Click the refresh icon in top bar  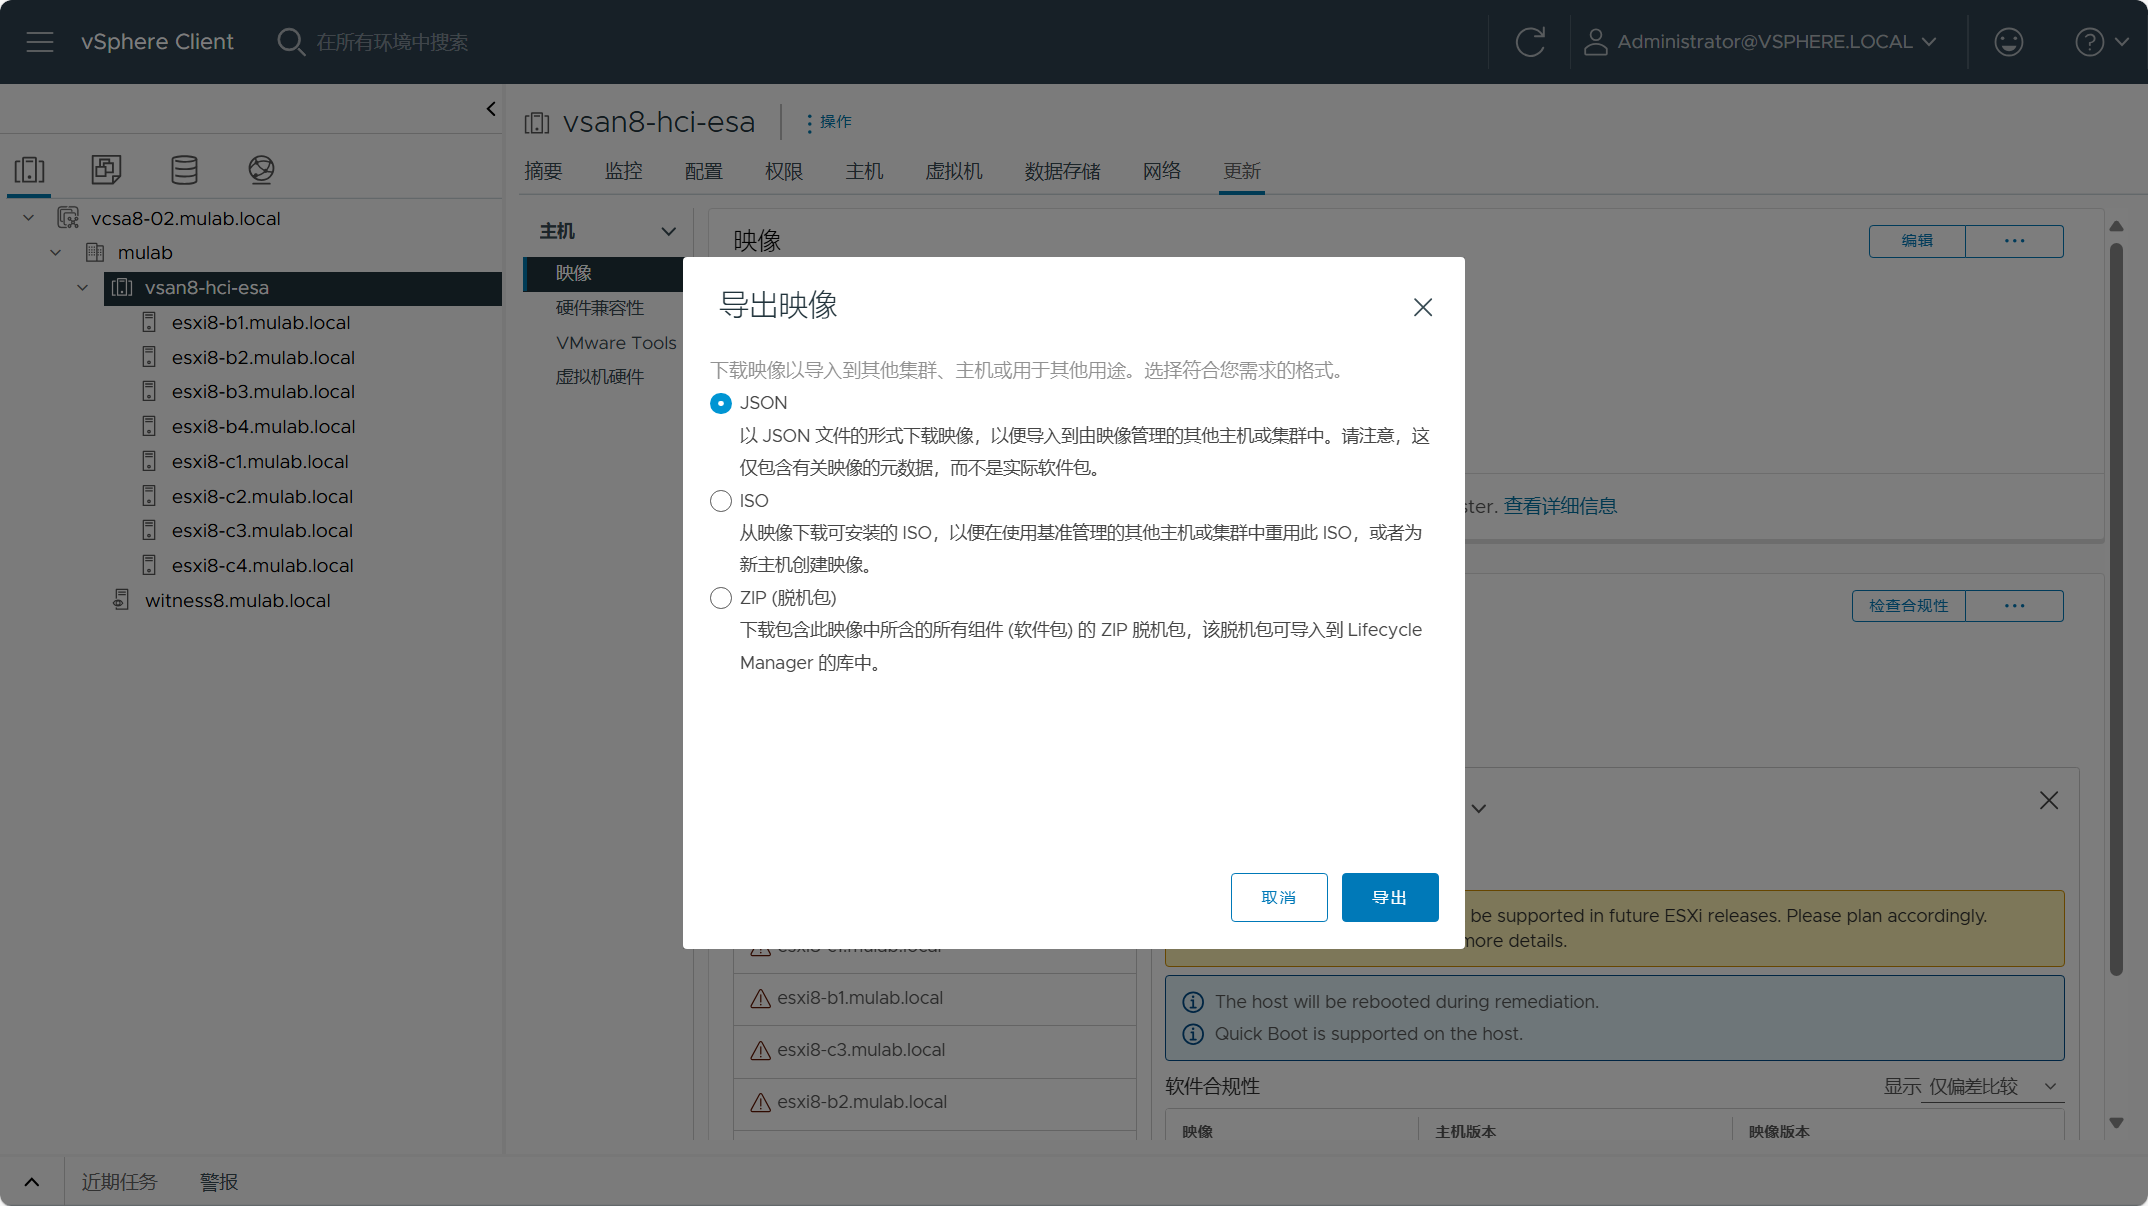[x=1530, y=42]
